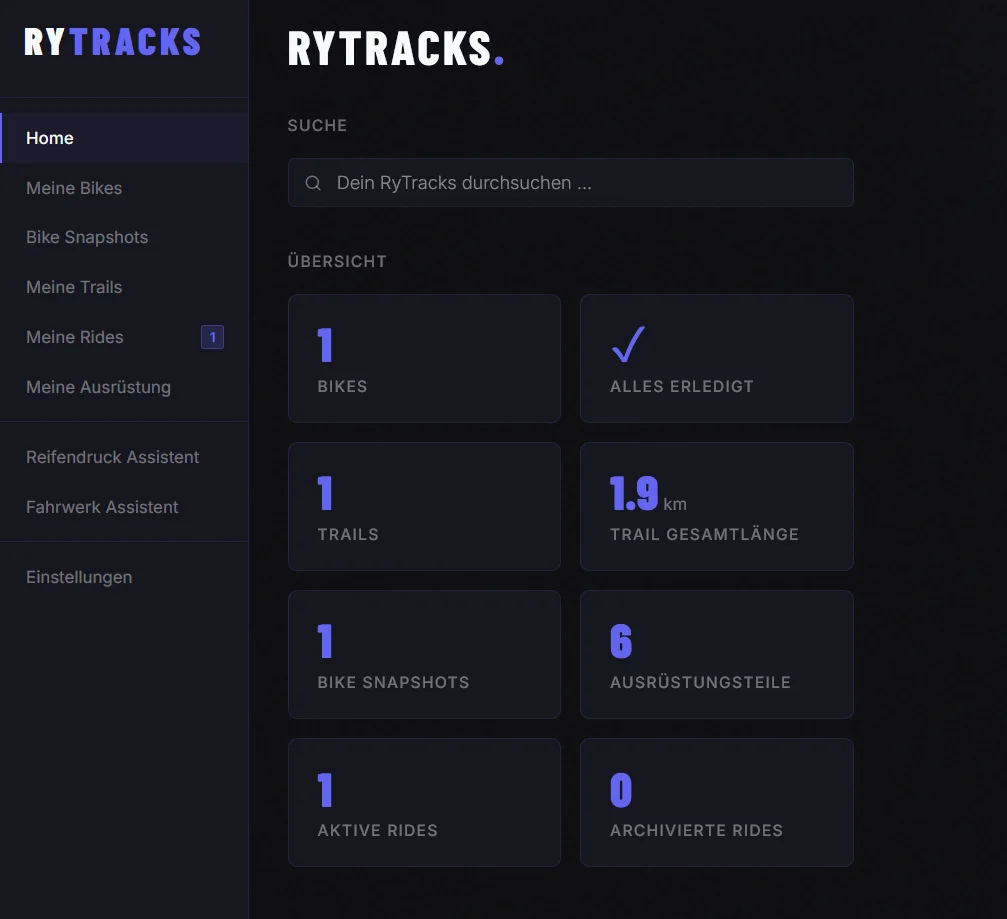Screen dimensions: 1007x919
Task: Open Meine Rides page
Action: (x=125, y=337)
